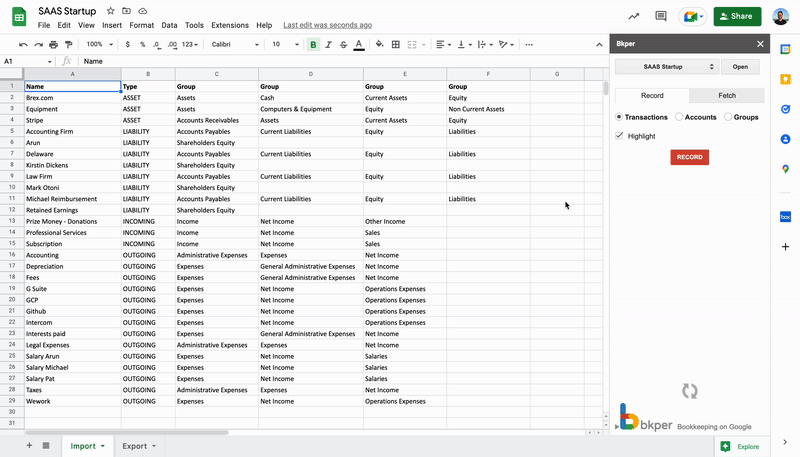This screenshot has height=457, width=800.
Task: Open the Insert menu
Action: coord(112,25)
